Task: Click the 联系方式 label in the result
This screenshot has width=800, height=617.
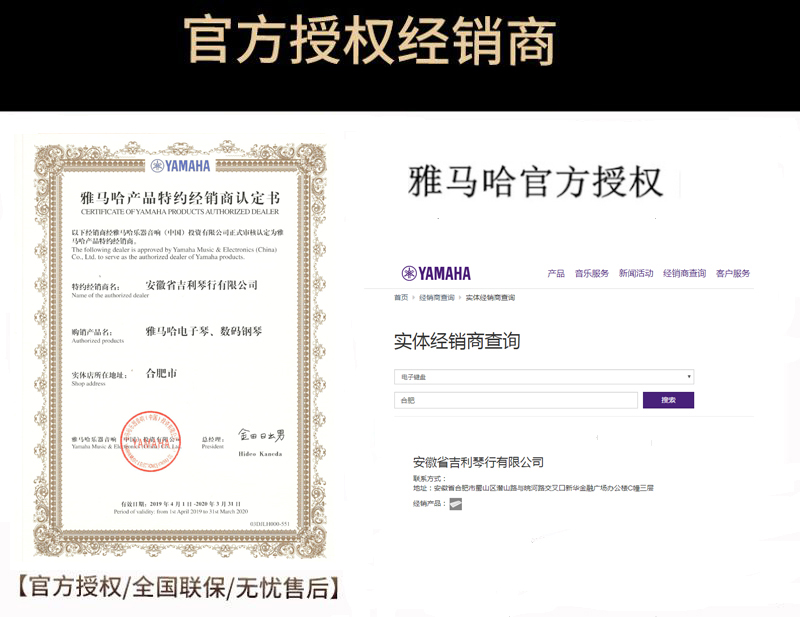Action: 429,479
